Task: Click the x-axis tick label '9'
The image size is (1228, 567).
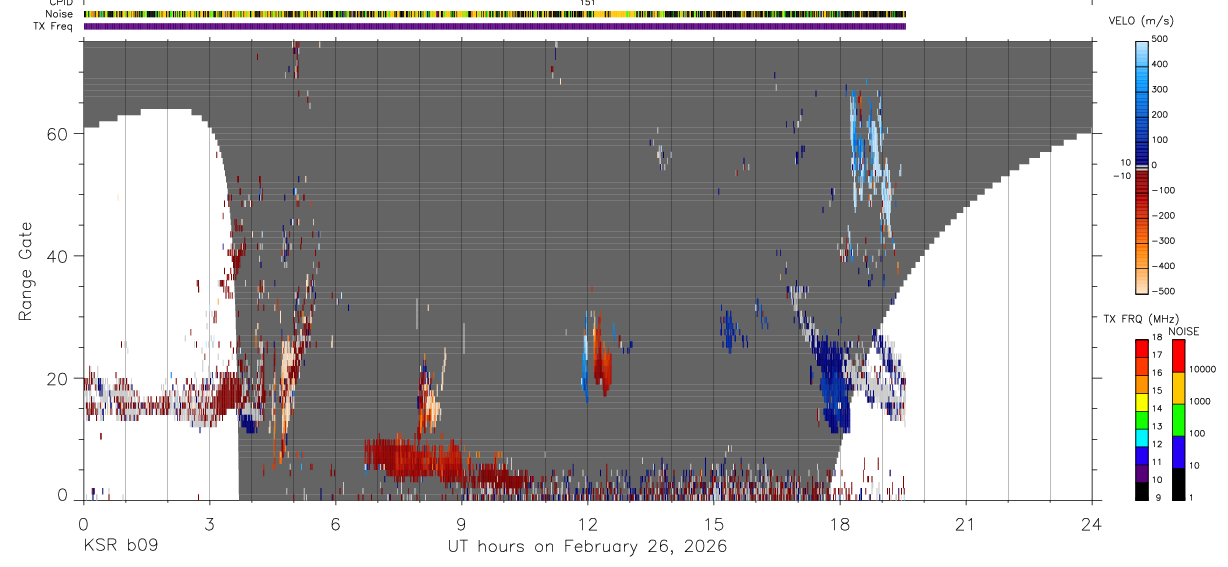Action: tap(461, 523)
